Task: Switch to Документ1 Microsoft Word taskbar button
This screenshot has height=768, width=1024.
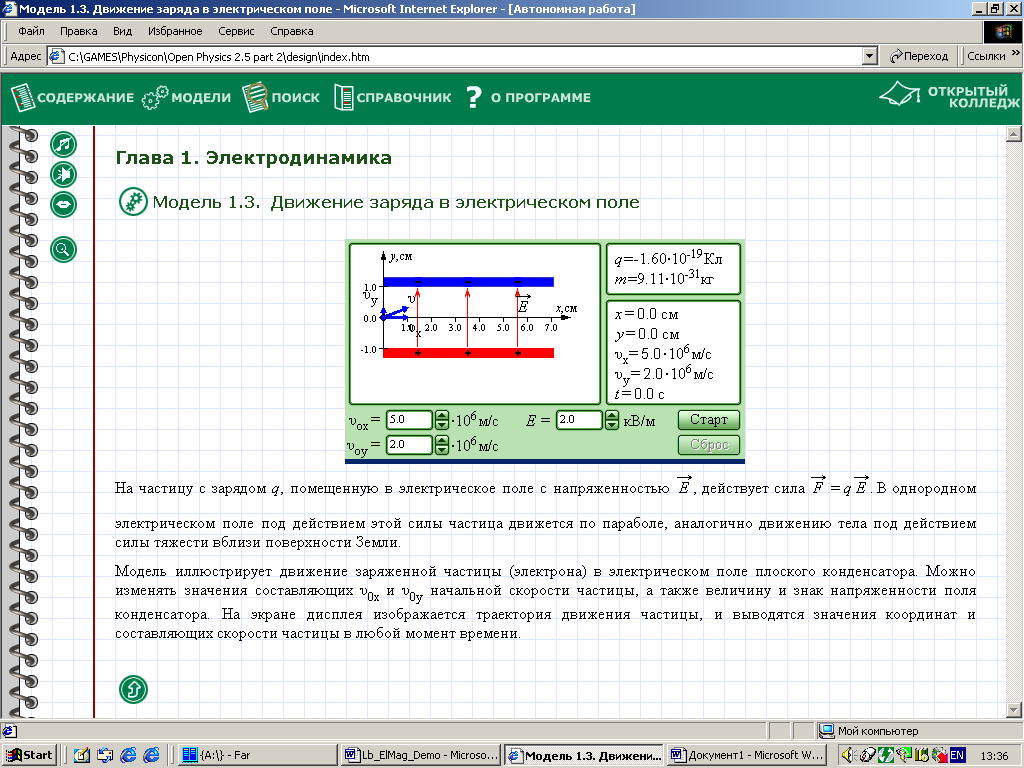Action: click(748, 755)
